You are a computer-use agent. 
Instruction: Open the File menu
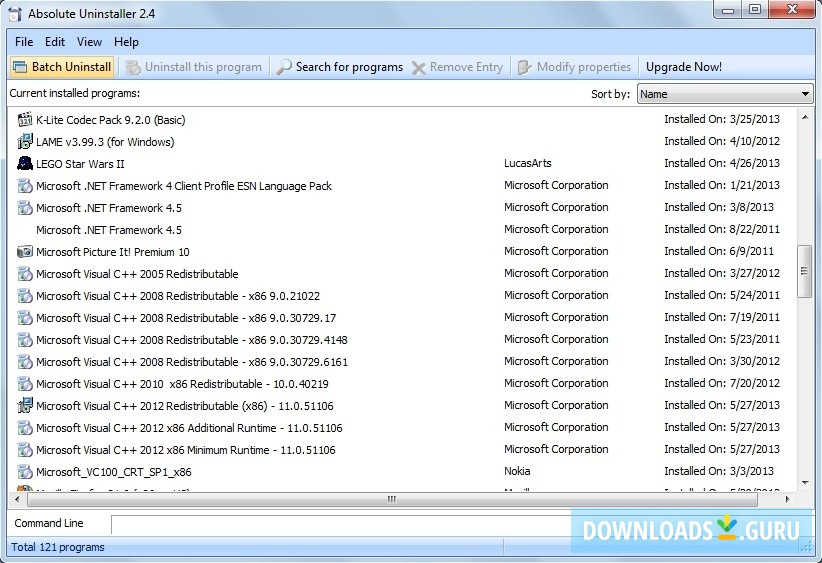point(24,42)
